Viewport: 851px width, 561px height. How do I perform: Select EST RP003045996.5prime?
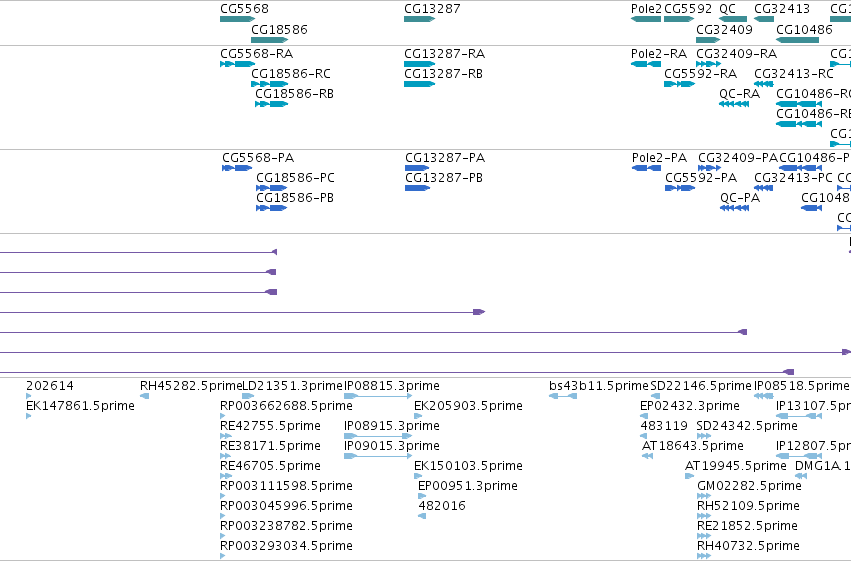[x=286, y=506]
